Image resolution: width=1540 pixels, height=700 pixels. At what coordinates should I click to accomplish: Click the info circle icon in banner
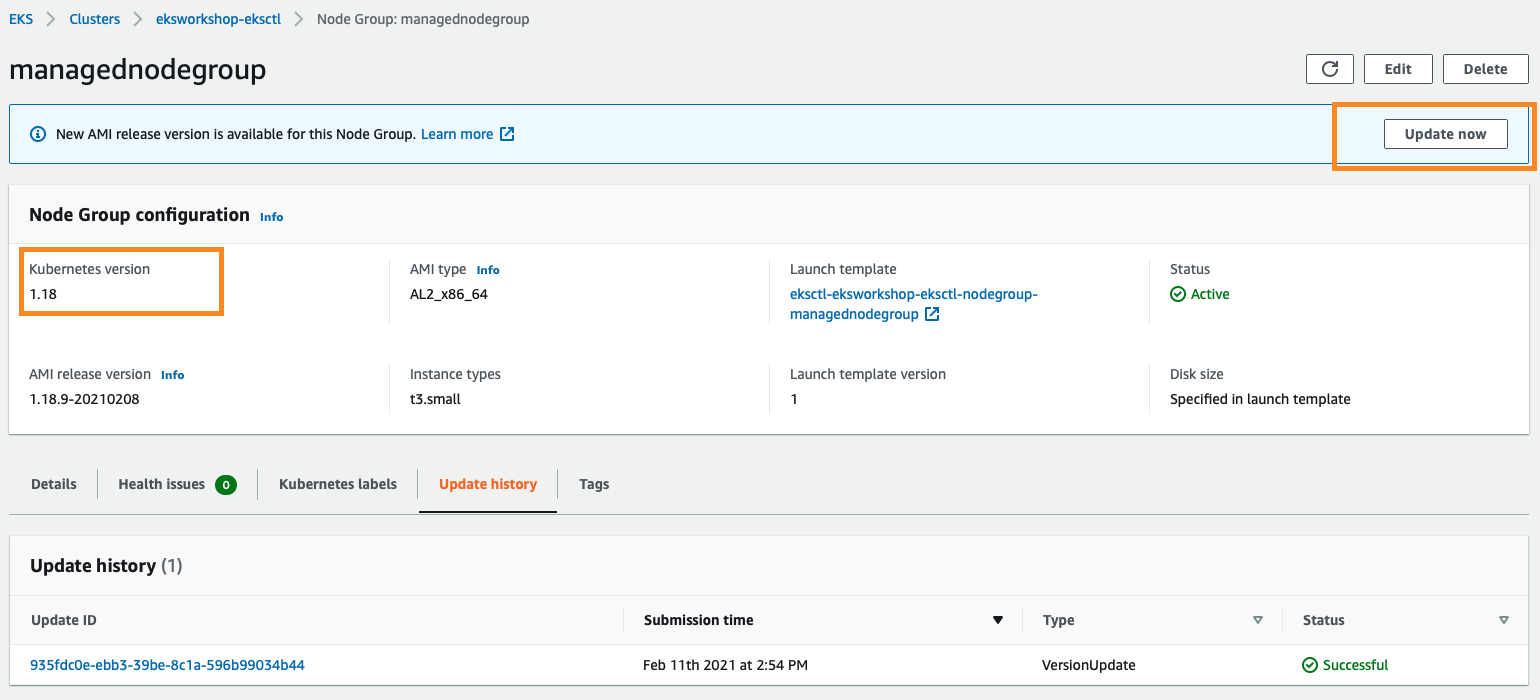pos(38,134)
